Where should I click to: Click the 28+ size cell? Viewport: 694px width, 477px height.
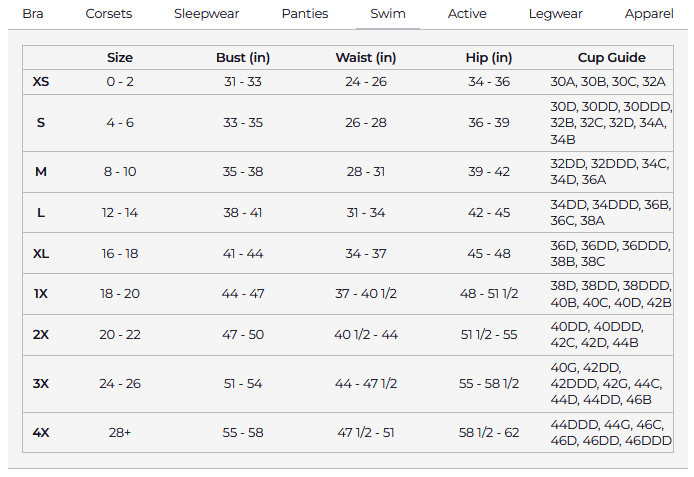point(120,432)
